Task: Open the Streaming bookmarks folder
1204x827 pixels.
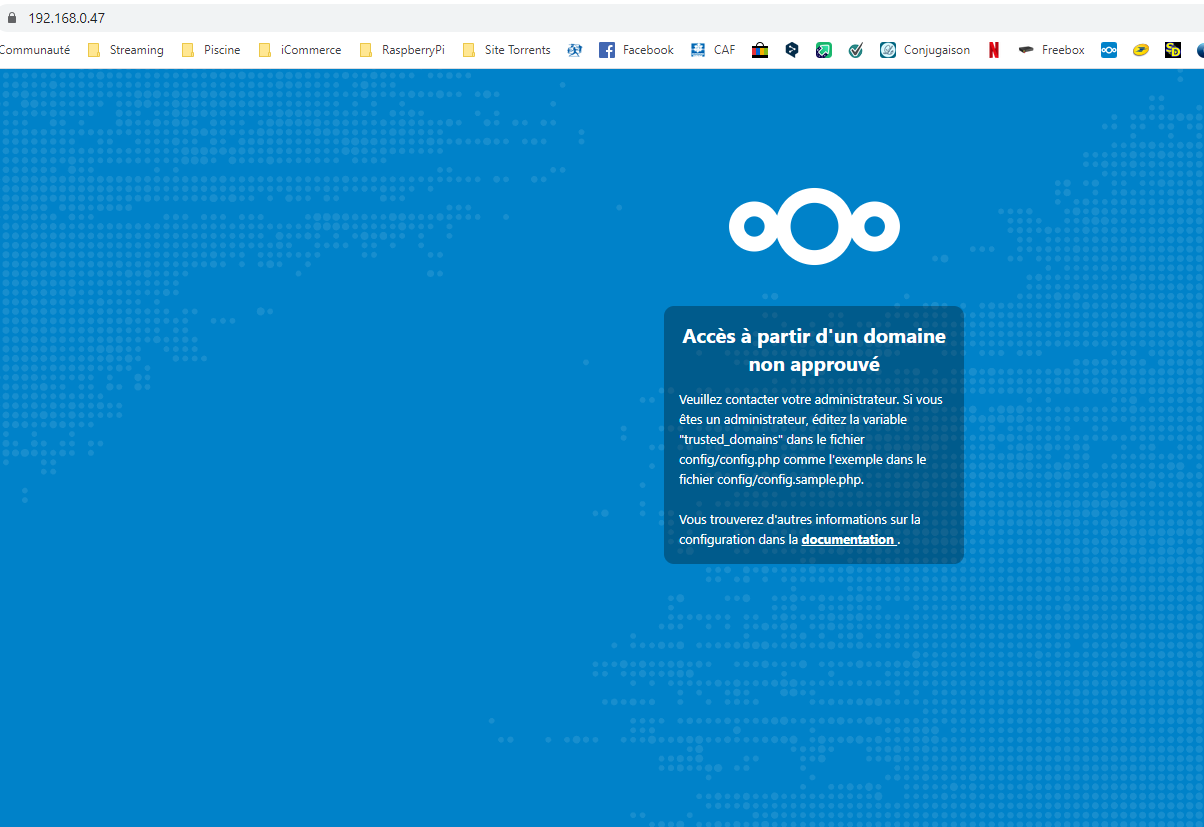Action: click(125, 50)
